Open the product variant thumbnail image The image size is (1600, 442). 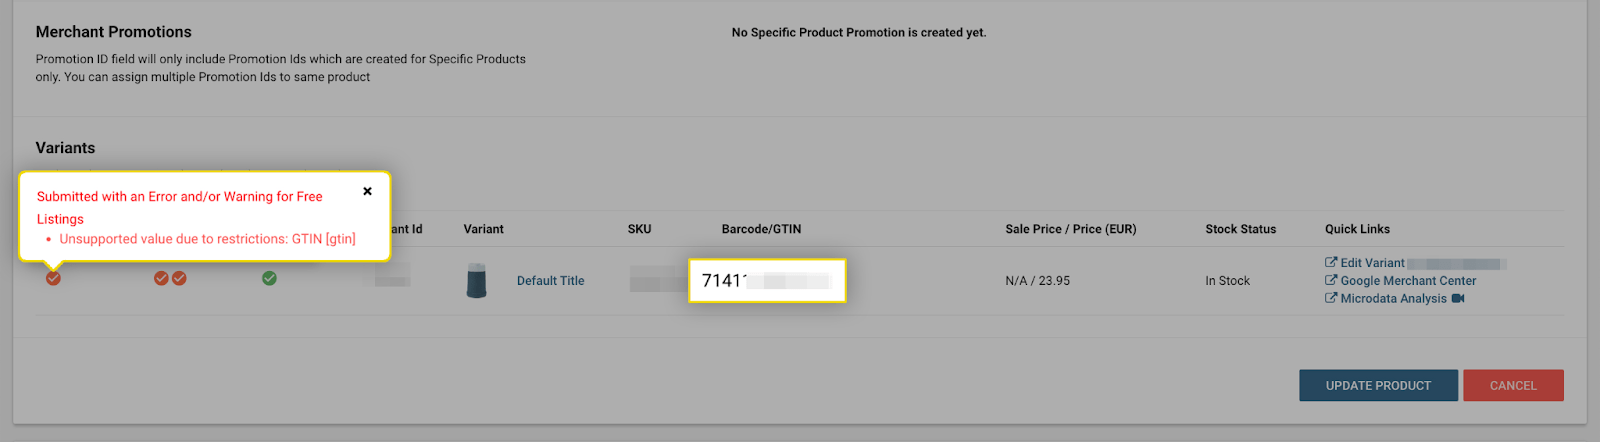tap(477, 281)
